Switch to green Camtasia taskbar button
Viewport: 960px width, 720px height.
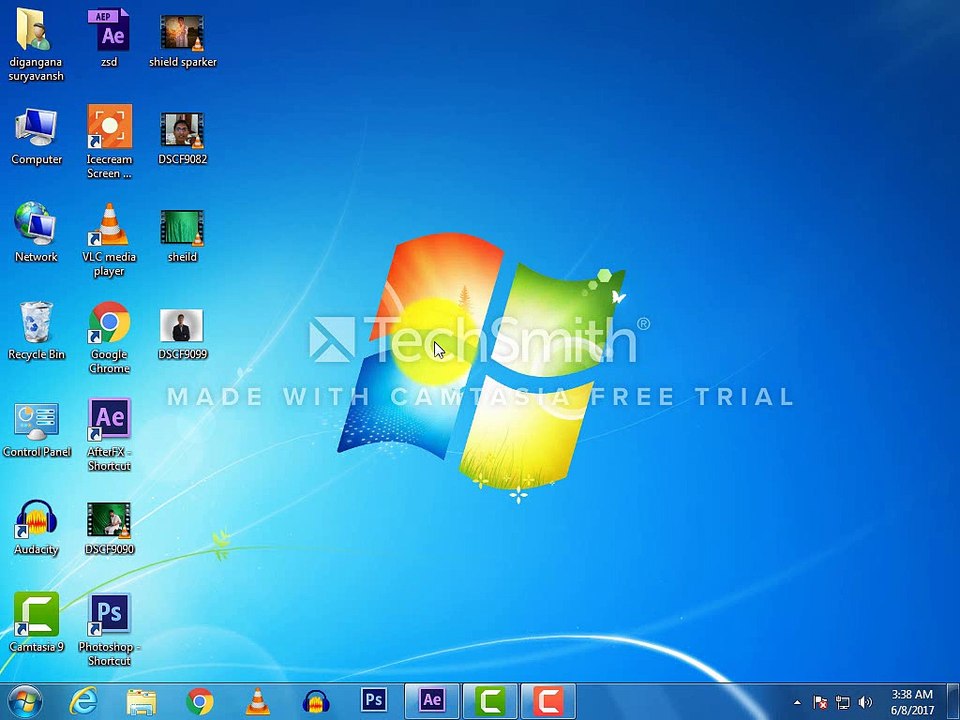tap(490, 702)
